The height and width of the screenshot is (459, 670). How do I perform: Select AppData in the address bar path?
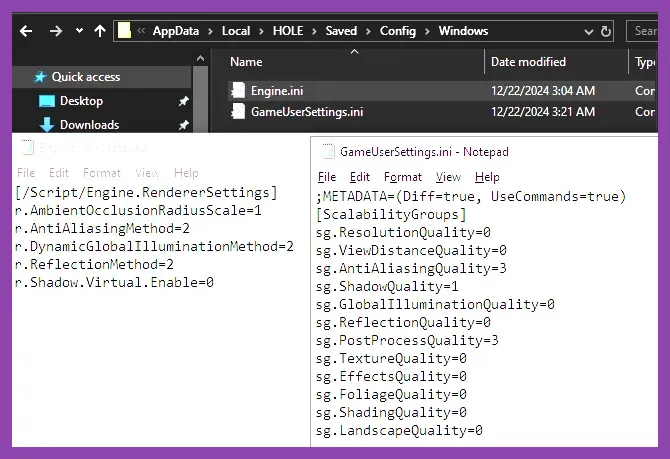pyautogui.click(x=176, y=31)
